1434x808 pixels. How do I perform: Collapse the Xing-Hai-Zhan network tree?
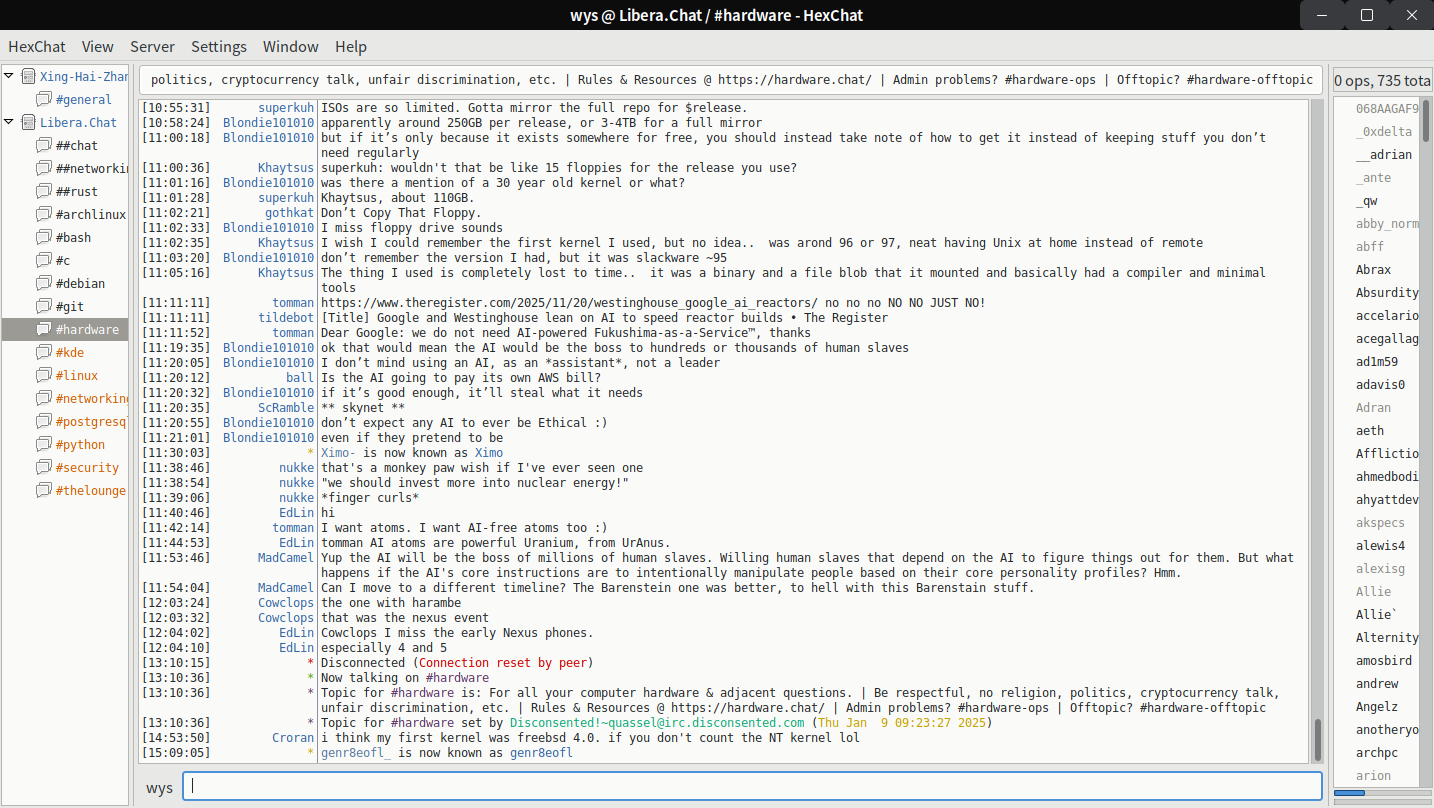(x=10, y=76)
